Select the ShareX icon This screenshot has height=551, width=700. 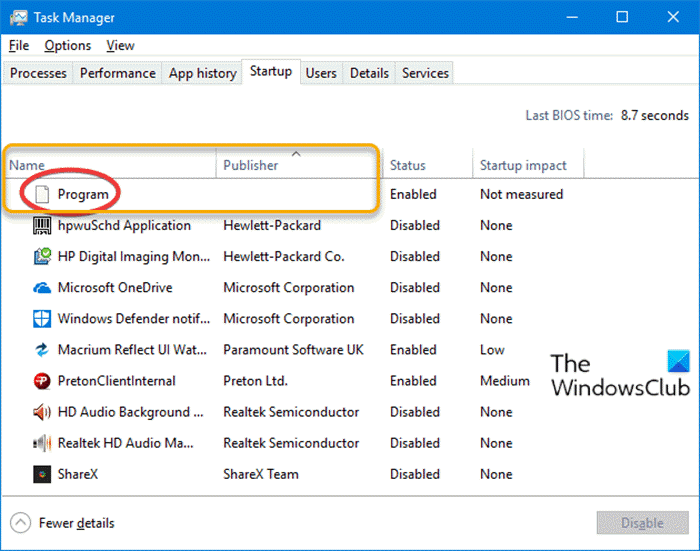(42, 474)
